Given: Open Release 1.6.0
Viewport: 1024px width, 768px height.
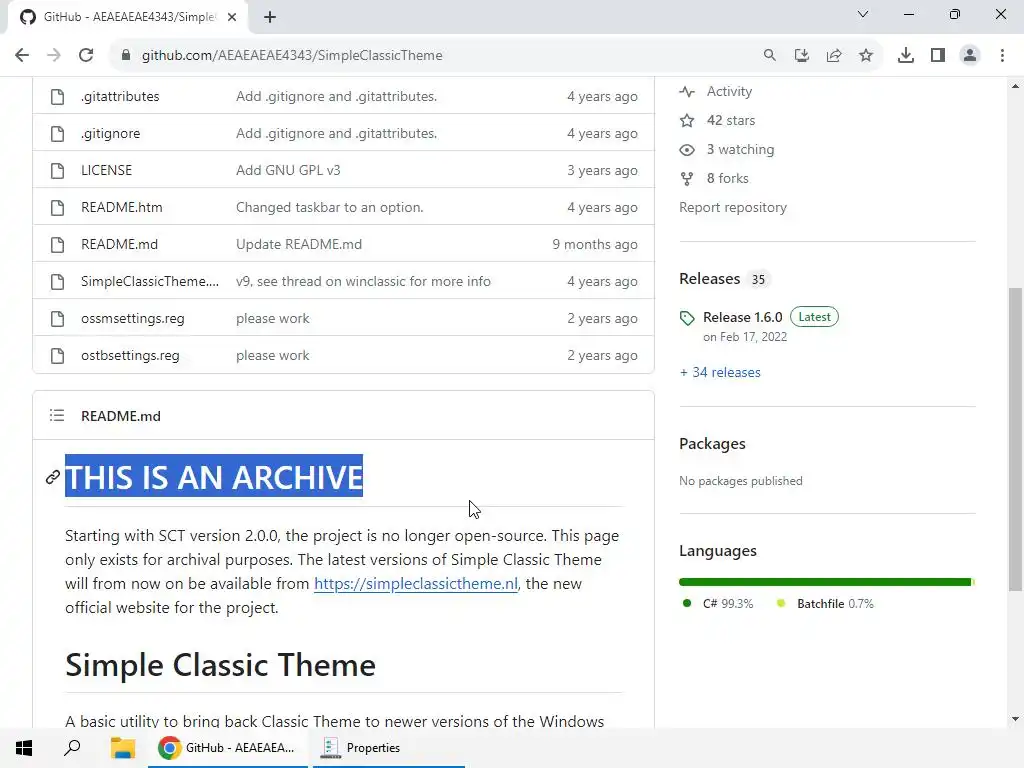Looking at the screenshot, I should click(x=743, y=317).
